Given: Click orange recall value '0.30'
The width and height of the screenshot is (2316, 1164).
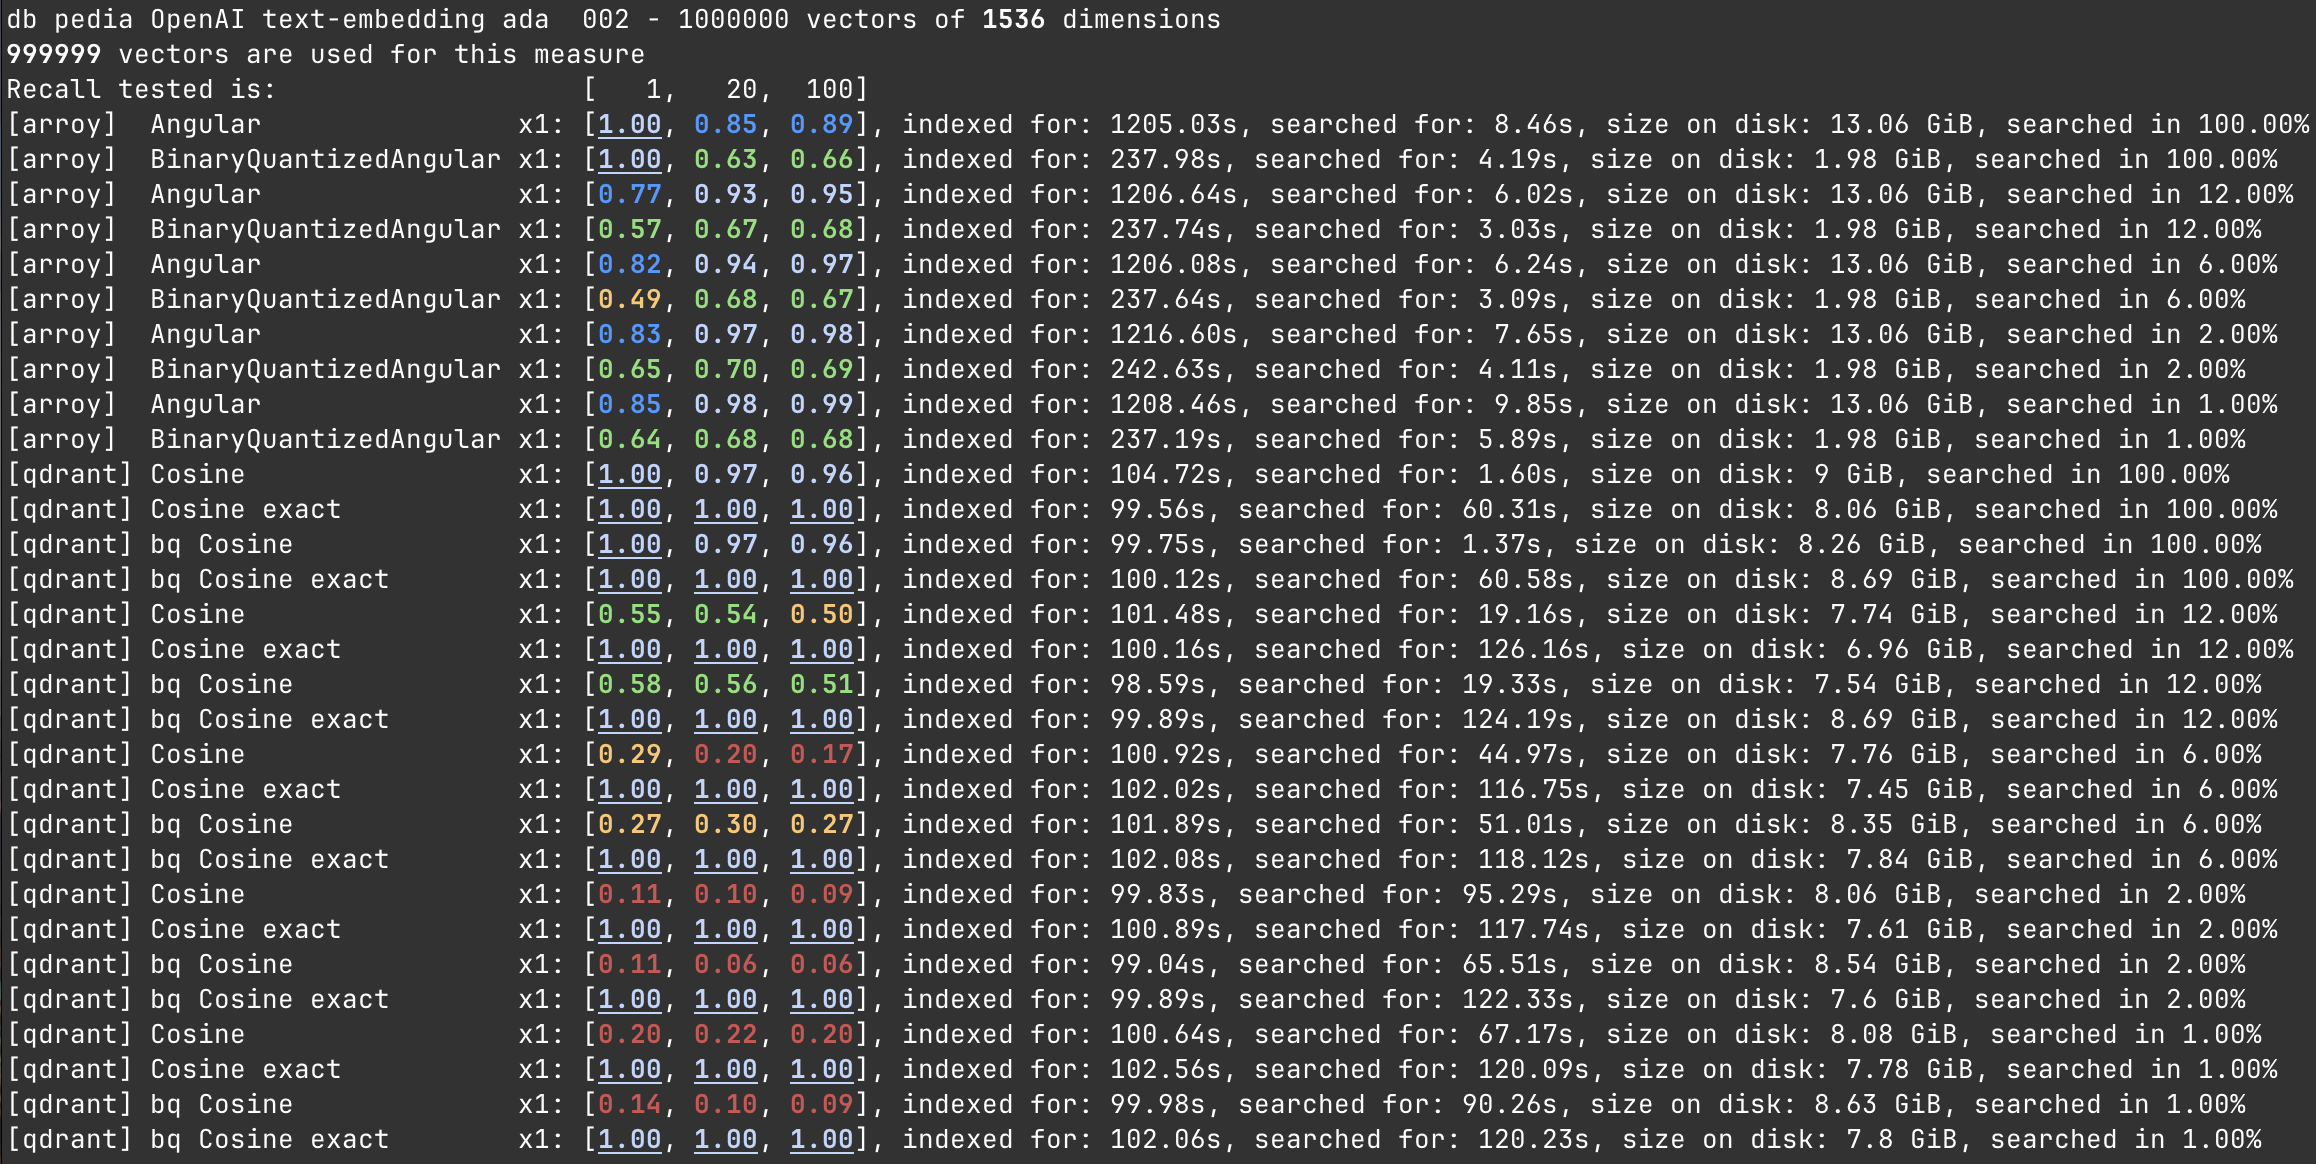Looking at the screenshot, I should coord(725,824).
